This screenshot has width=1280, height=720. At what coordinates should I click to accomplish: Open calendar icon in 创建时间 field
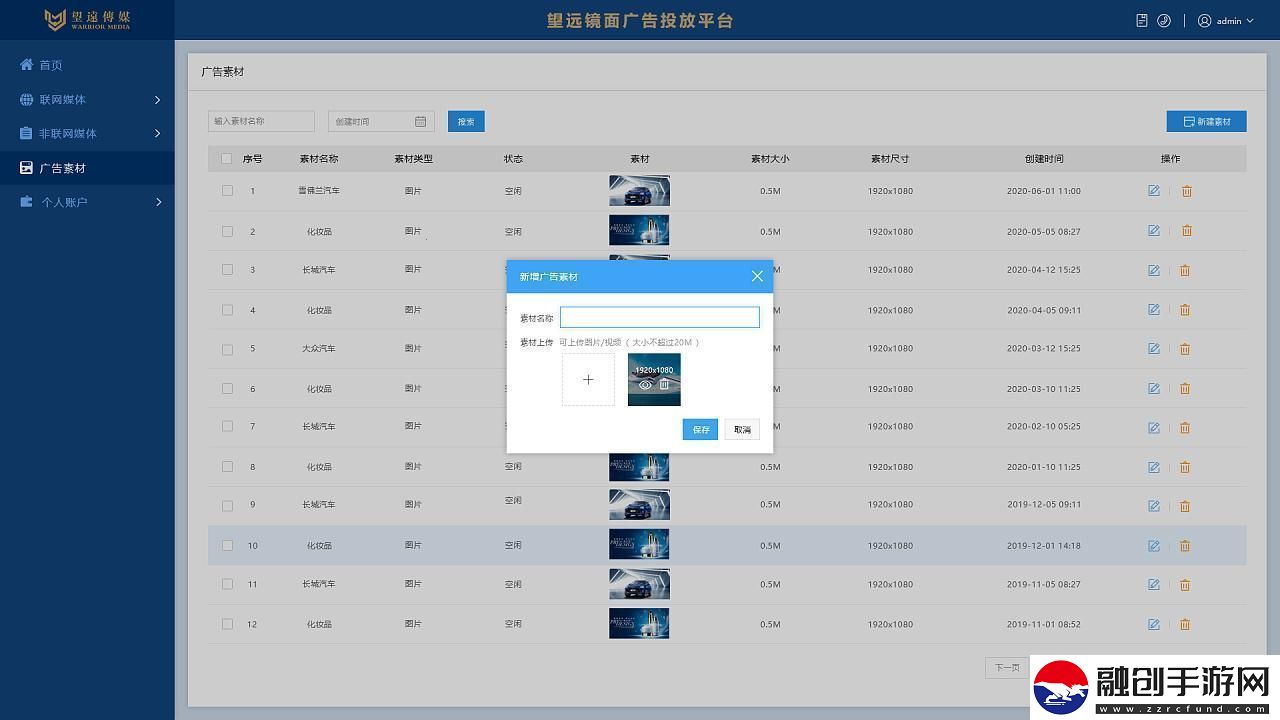point(421,121)
